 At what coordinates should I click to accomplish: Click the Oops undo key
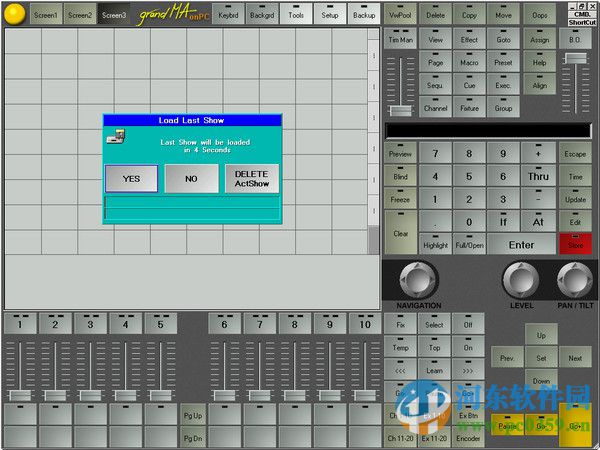tap(540, 15)
